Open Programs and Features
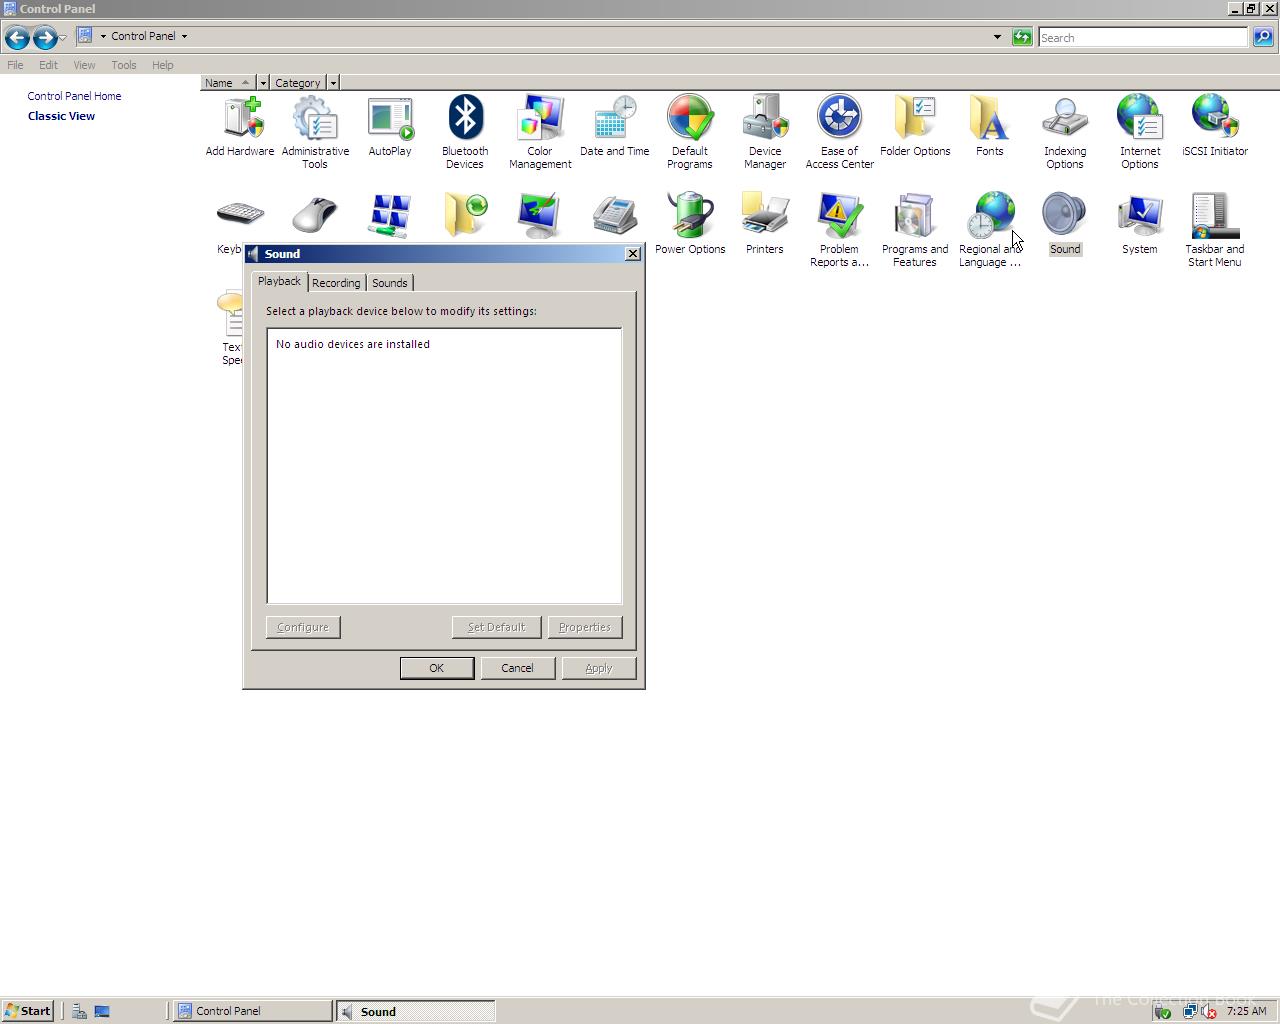Screen dimensions: 1280x1024 tap(915, 230)
